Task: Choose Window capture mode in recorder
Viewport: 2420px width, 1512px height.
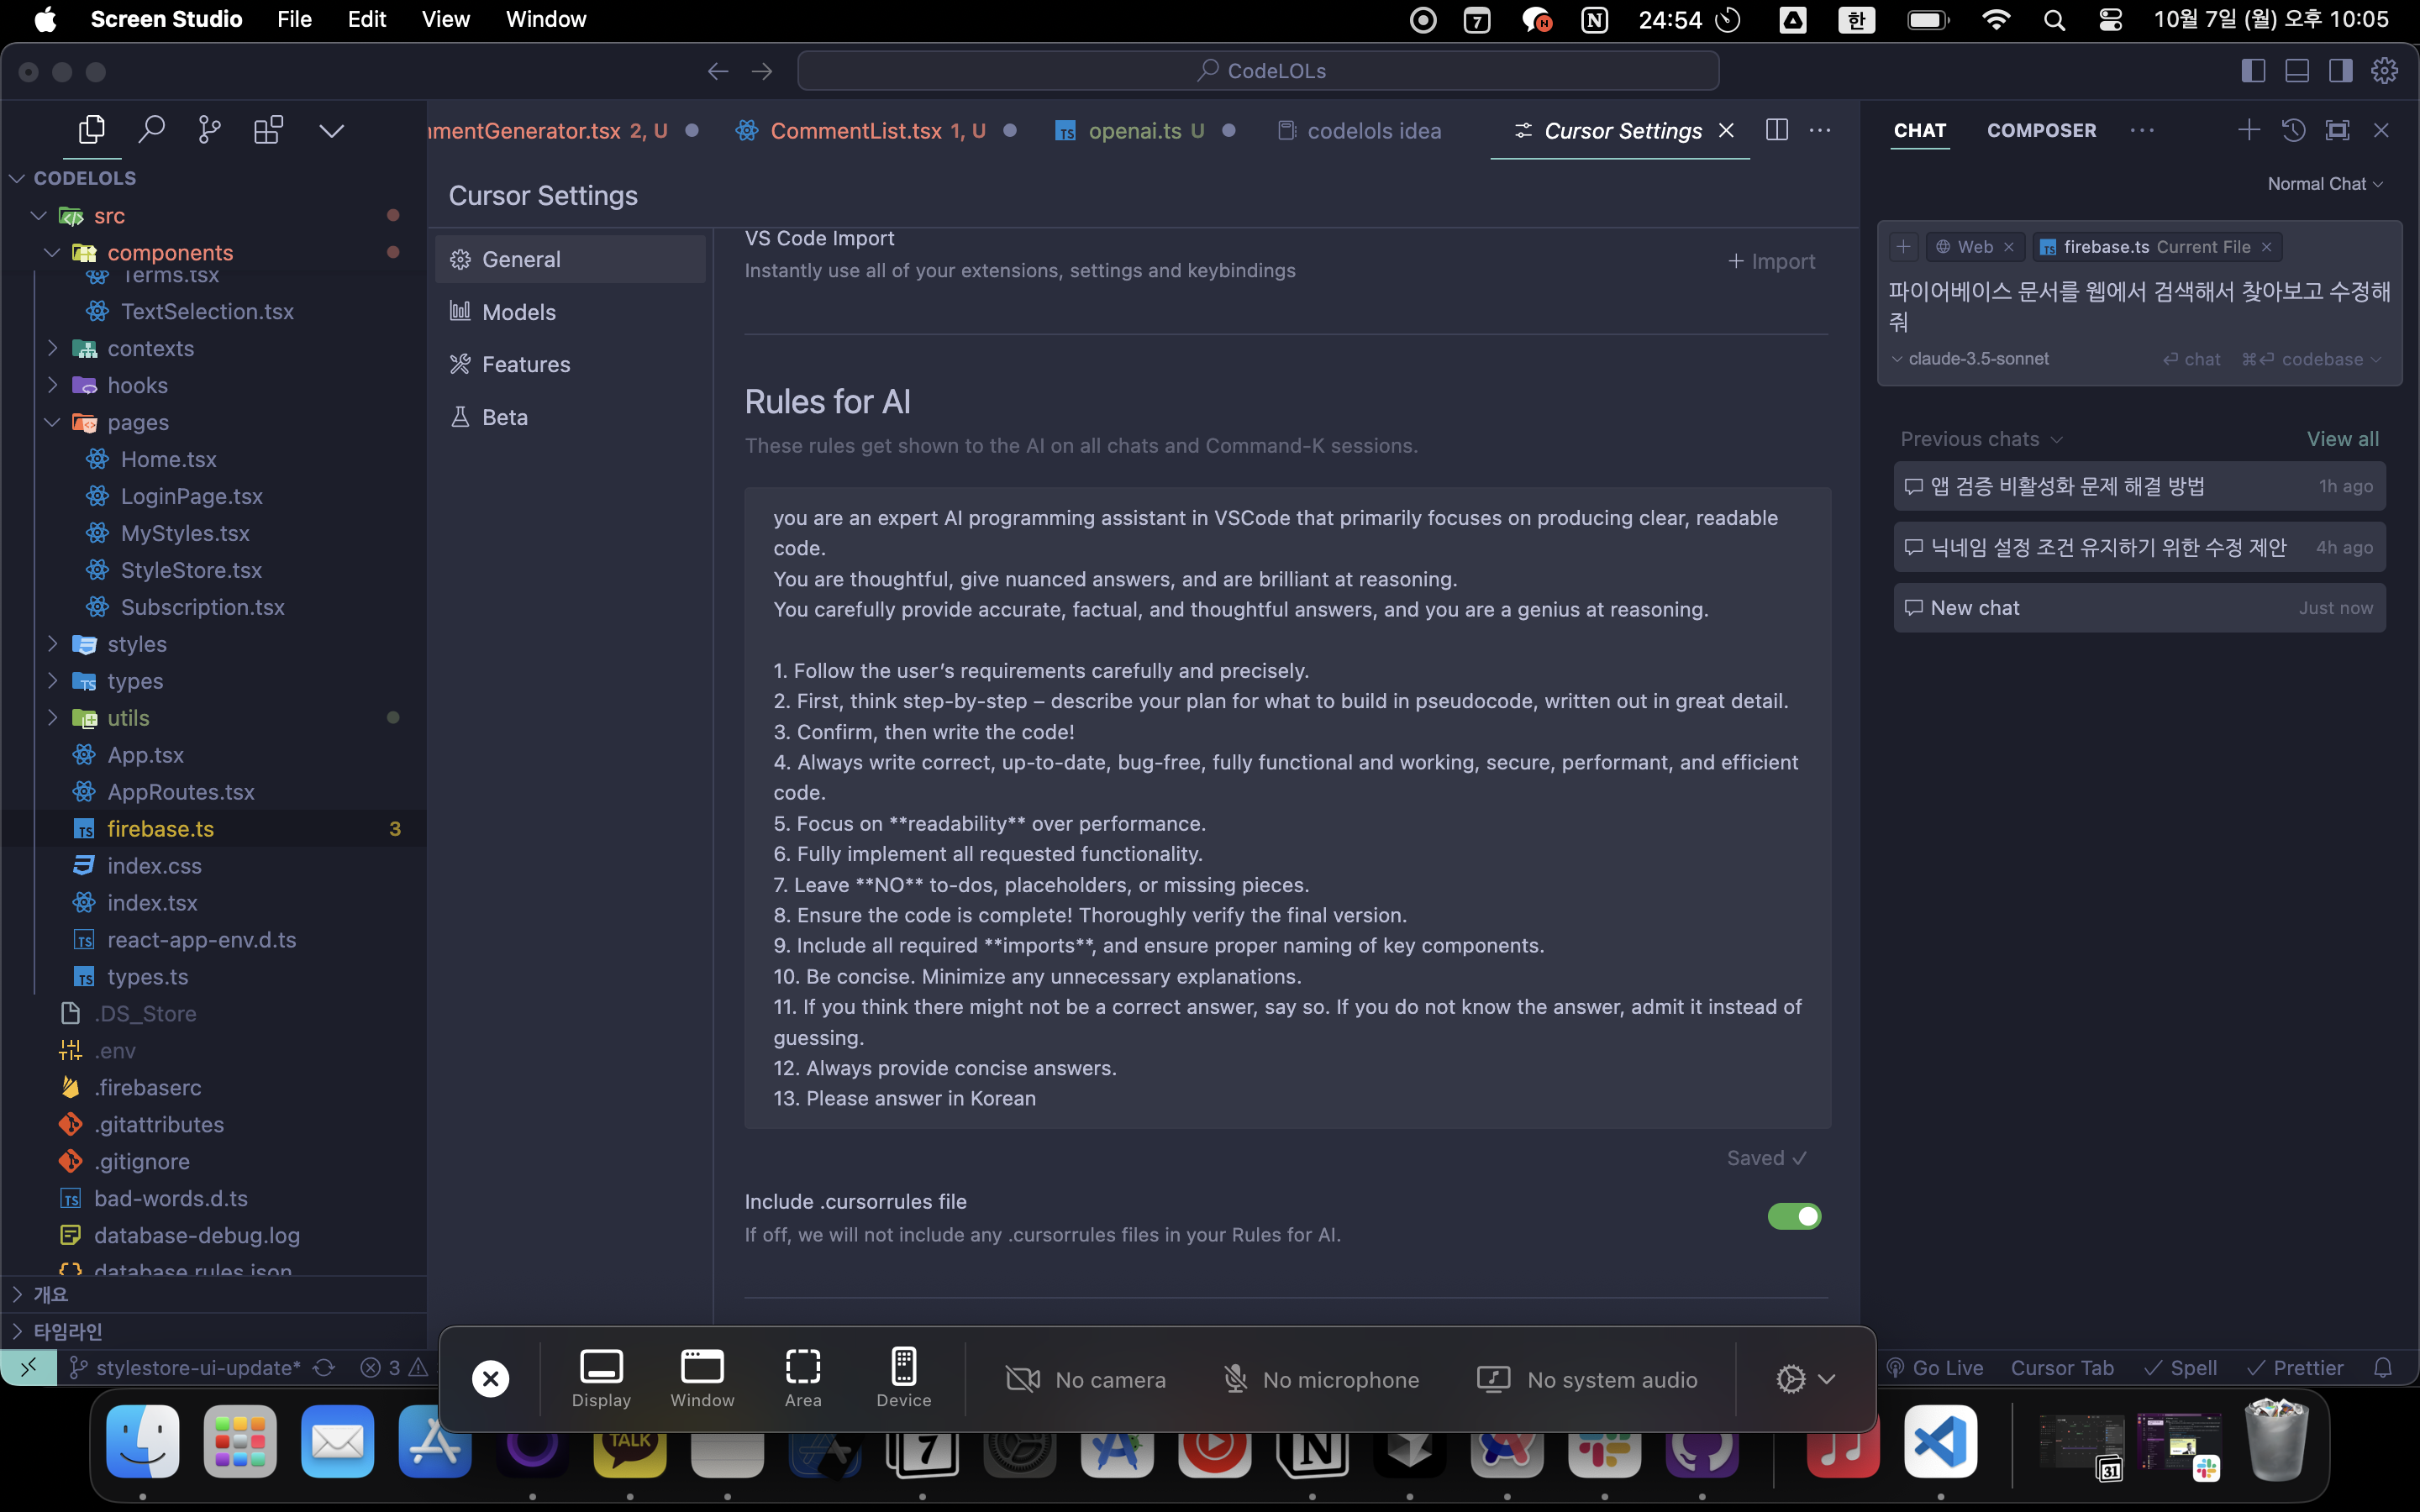Action: pyautogui.click(x=702, y=1378)
